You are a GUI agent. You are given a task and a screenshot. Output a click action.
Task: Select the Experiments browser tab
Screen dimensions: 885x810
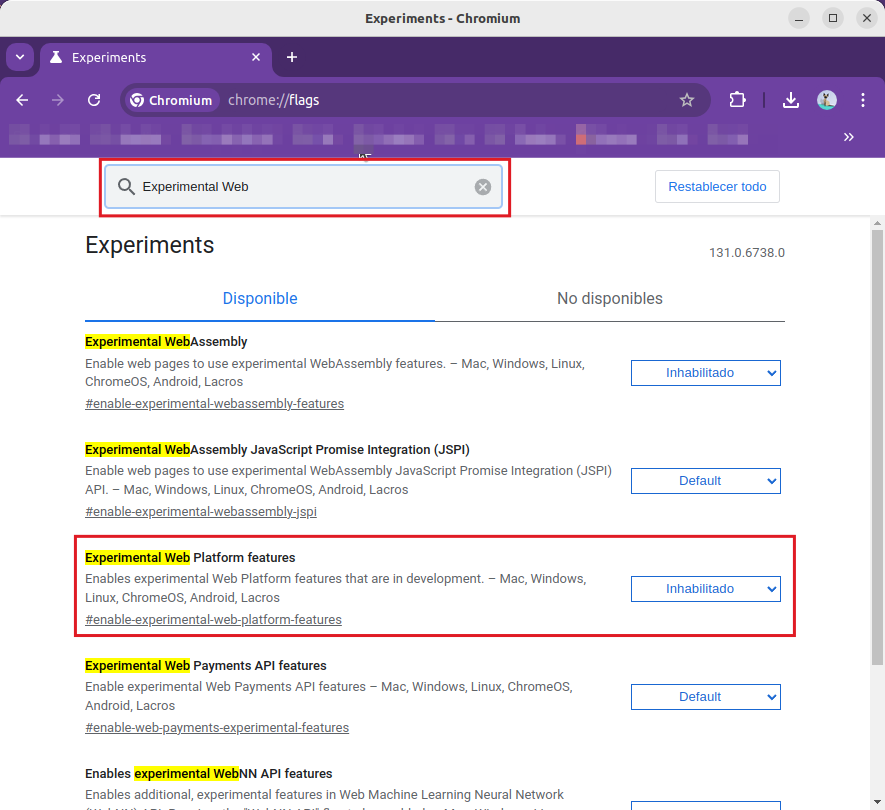point(156,58)
